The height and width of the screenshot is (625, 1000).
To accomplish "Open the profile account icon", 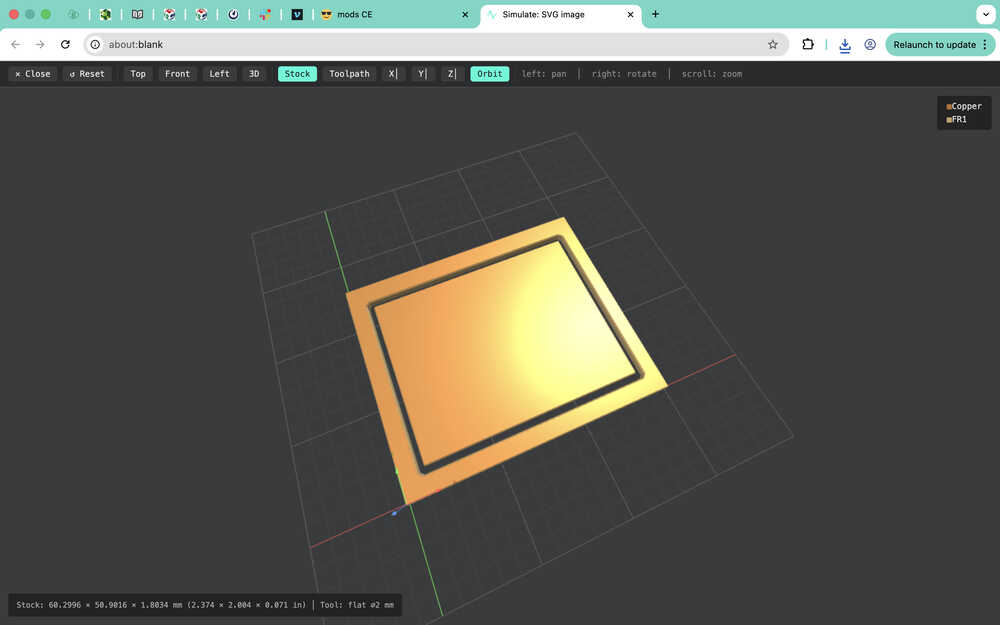I will pyautogui.click(x=870, y=45).
